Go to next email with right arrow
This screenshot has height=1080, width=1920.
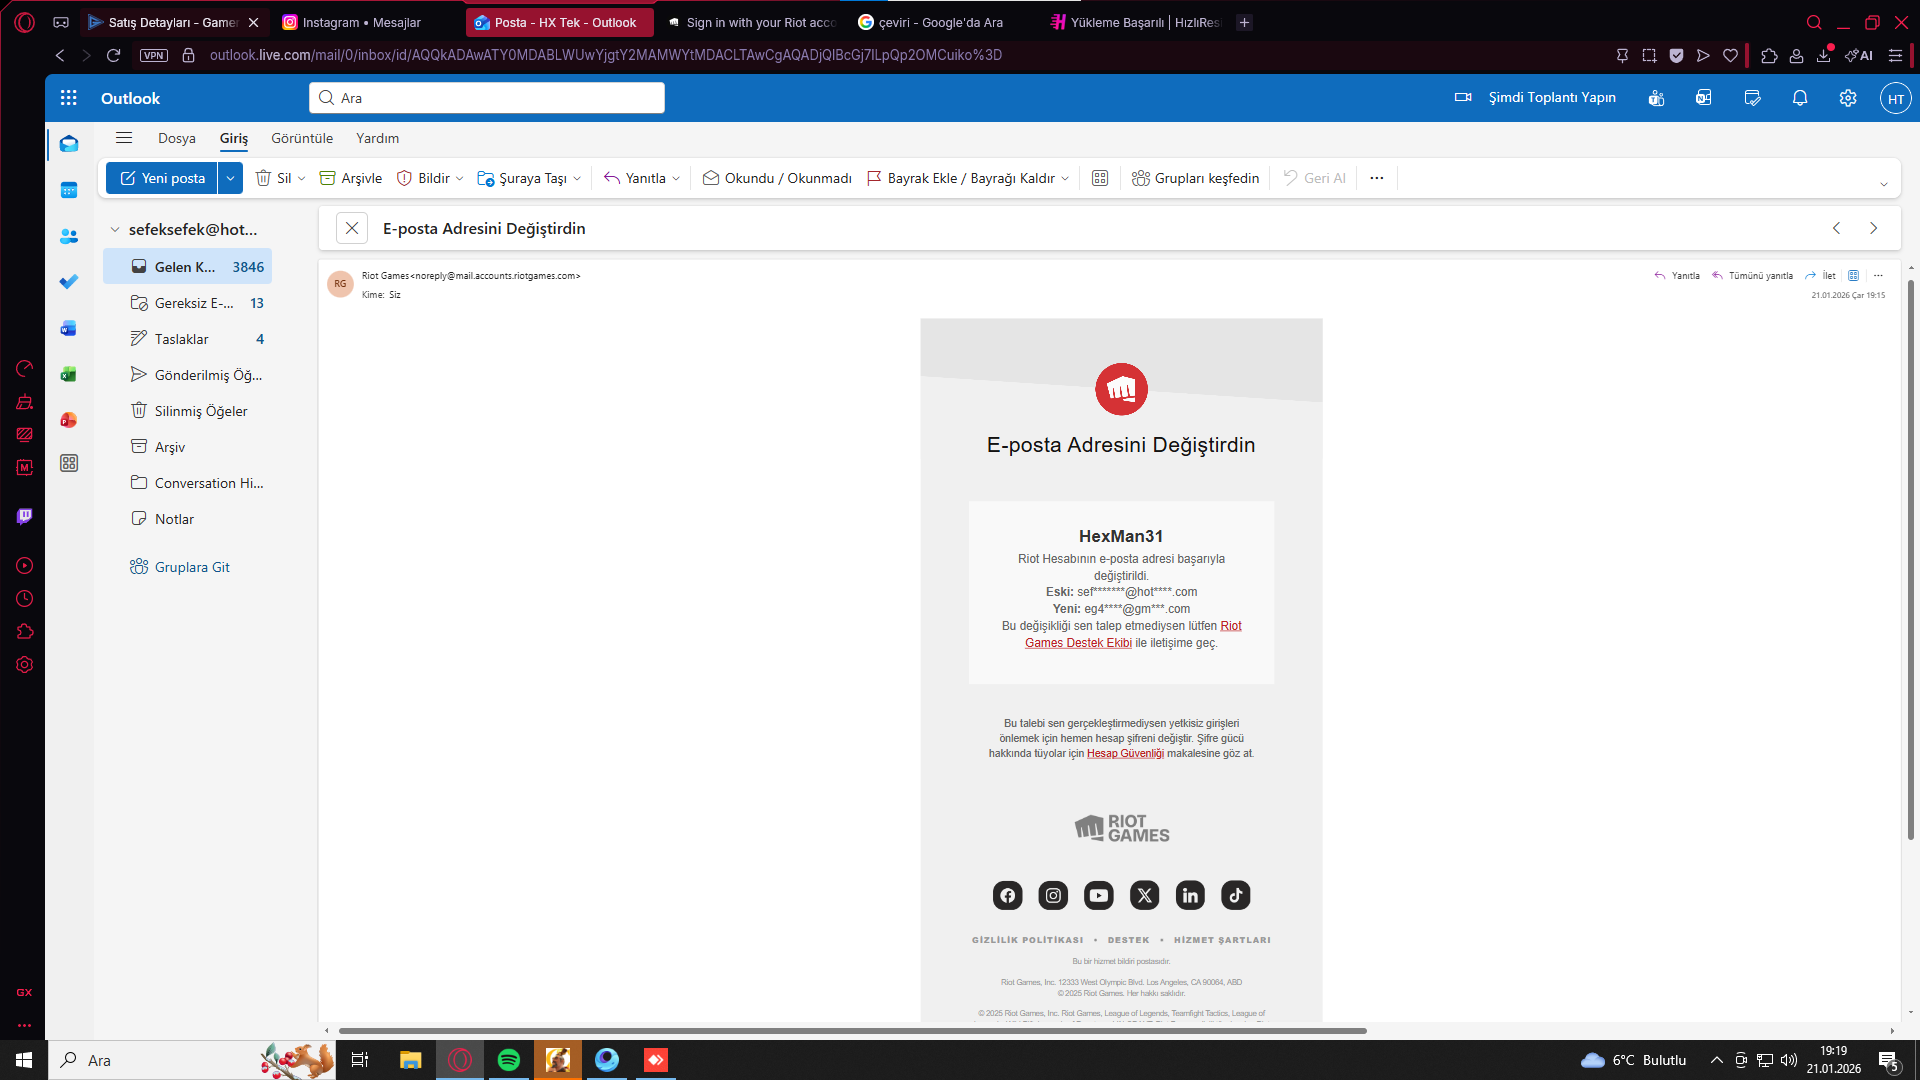click(1874, 228)
